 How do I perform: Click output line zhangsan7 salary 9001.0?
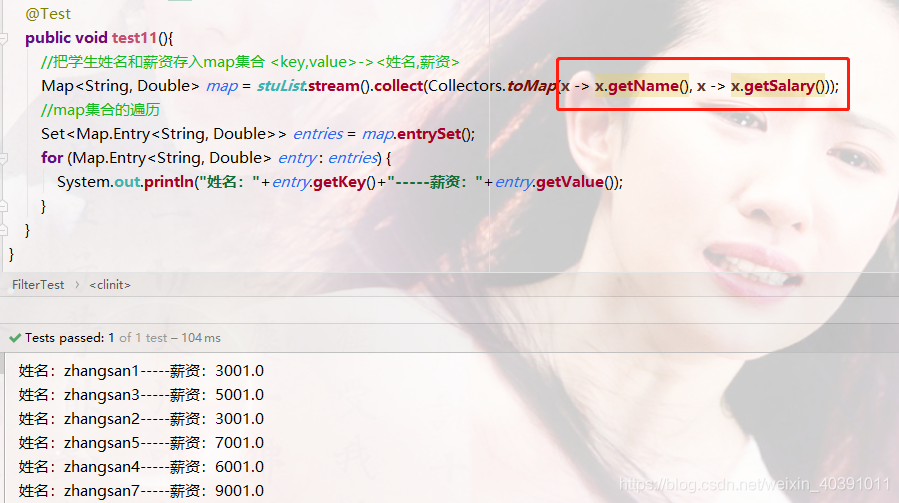[x=141, y=491]
